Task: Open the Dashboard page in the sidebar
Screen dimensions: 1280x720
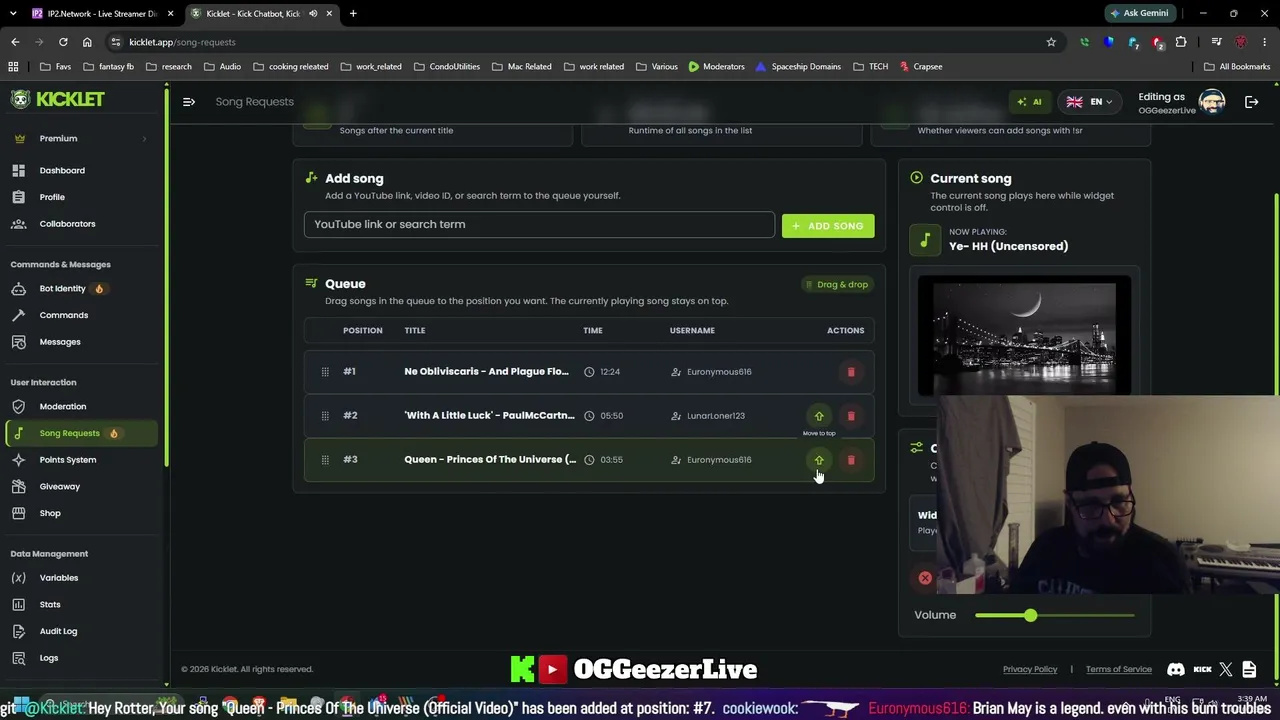Action: pyautogui.click(x=62, y=170)
